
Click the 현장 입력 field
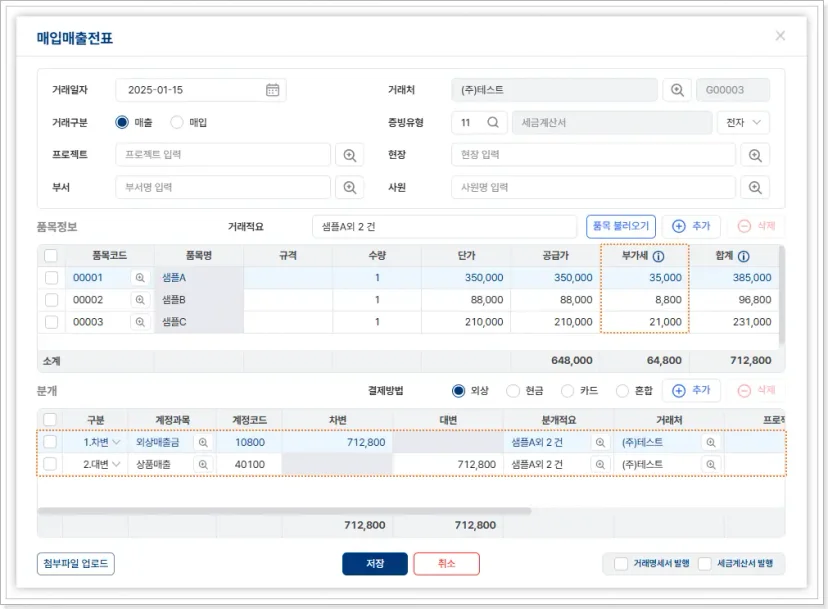593,155
